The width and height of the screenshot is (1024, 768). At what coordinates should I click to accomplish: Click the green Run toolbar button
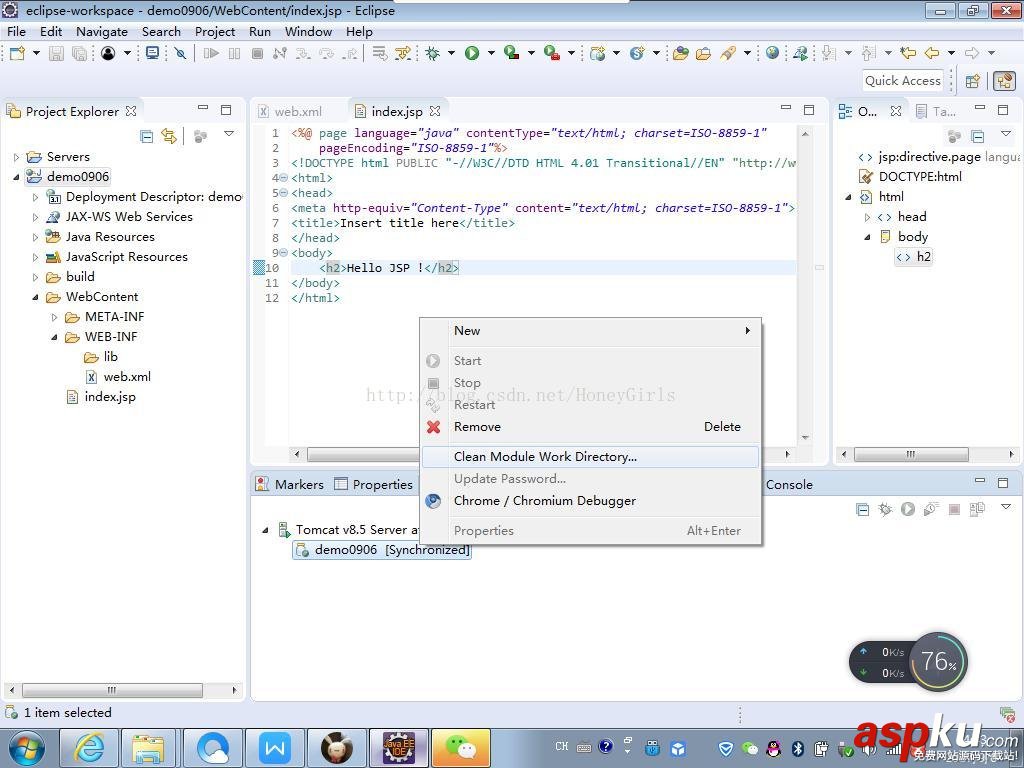tap(472, 53)
